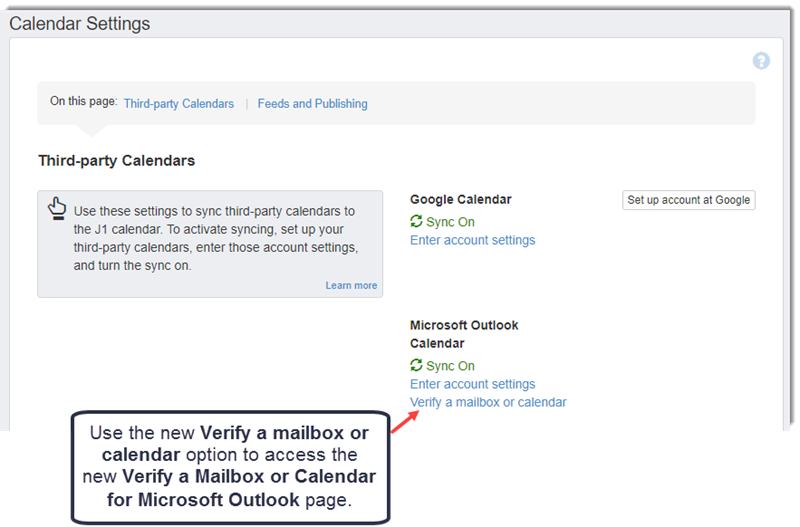Click the Microsoft Outlook Calendar heading
Image resolution: width=800 pixels, height=527 pixels.
(464, 334)
